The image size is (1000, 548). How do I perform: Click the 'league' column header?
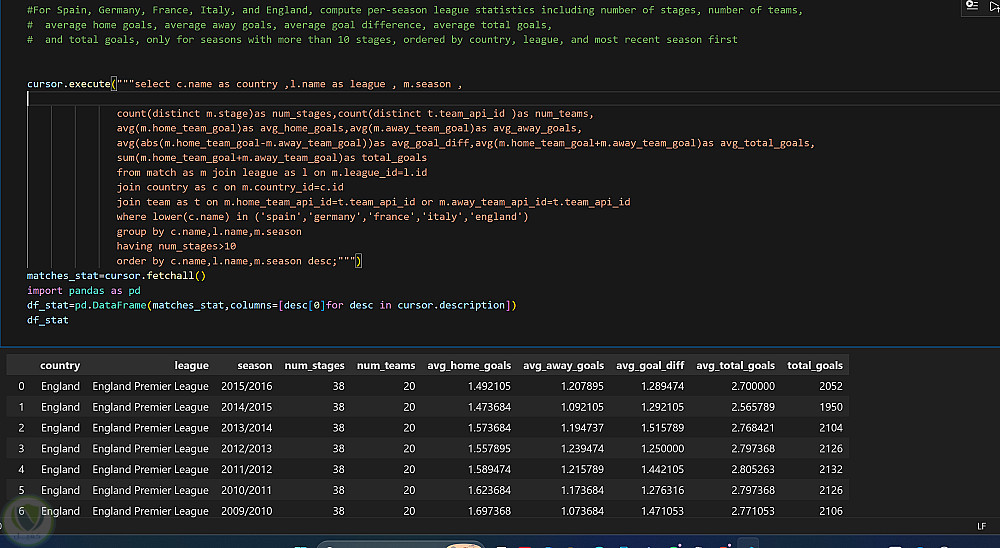(x=191, y=365)
